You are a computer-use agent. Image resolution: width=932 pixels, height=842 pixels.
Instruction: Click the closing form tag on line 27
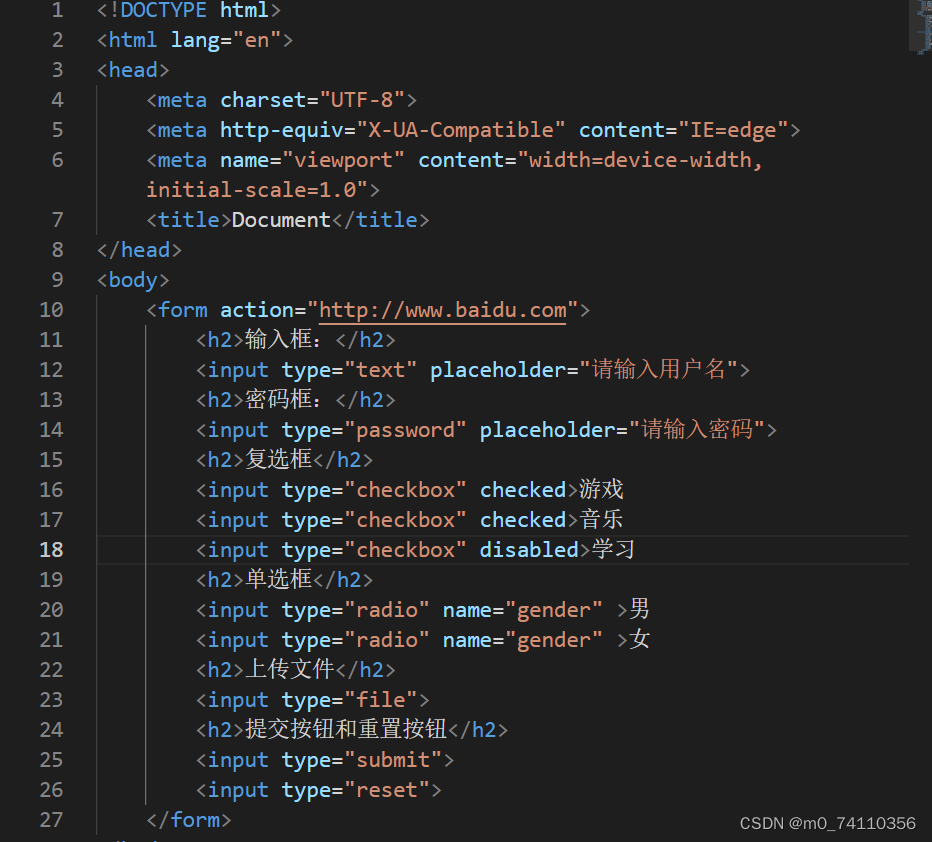click(189, 820)
